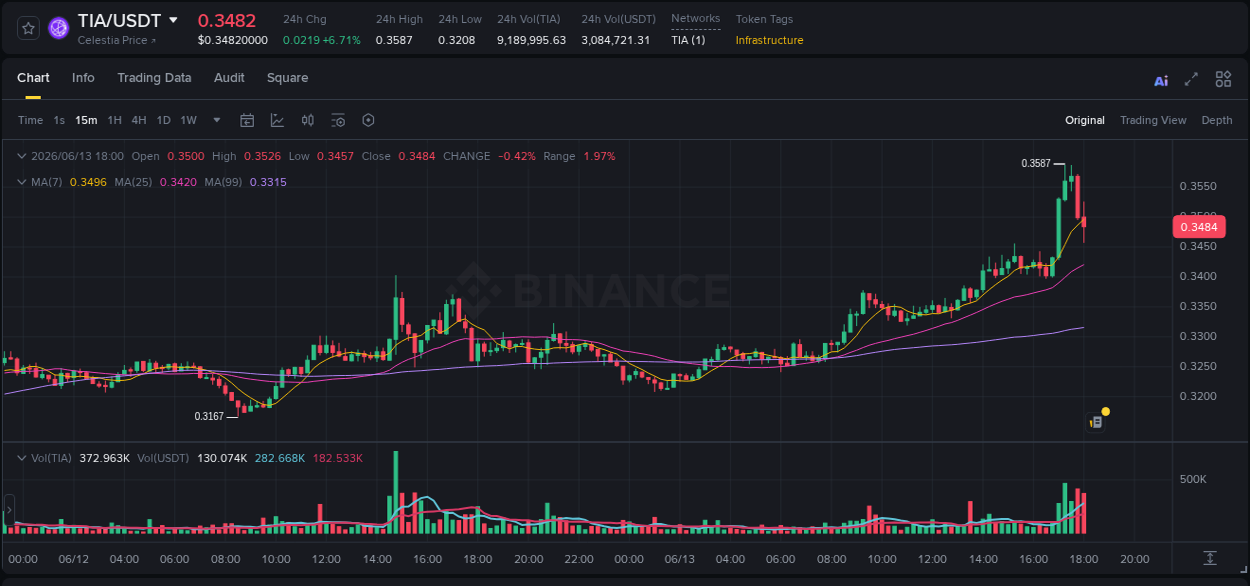The image size is (1250, 586).
Task: Switch to Trading View chart
Action: [1153, 120]
